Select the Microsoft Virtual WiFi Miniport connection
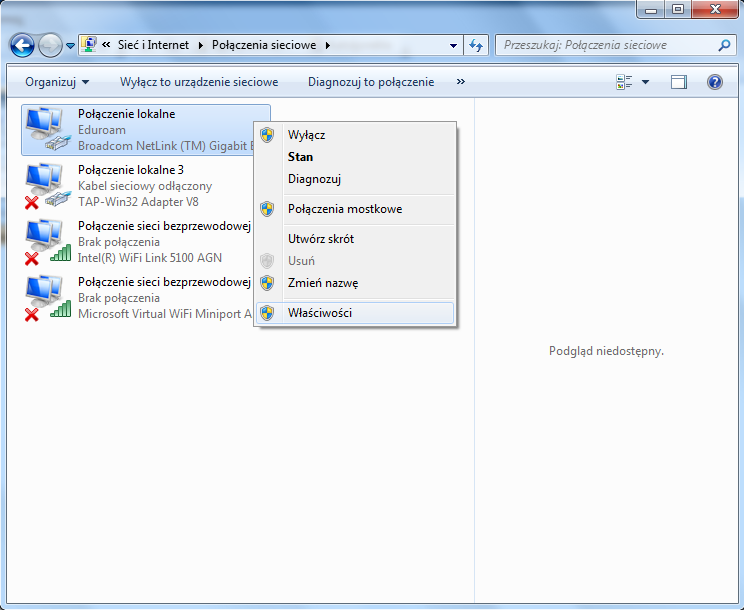This screenshot has height=610, width=744. point(42,298)
